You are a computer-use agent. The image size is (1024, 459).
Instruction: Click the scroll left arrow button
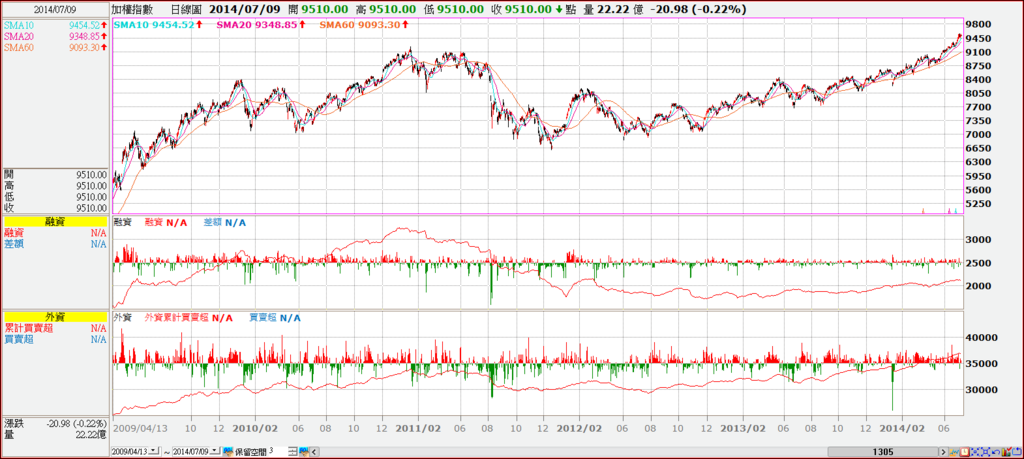314,452
